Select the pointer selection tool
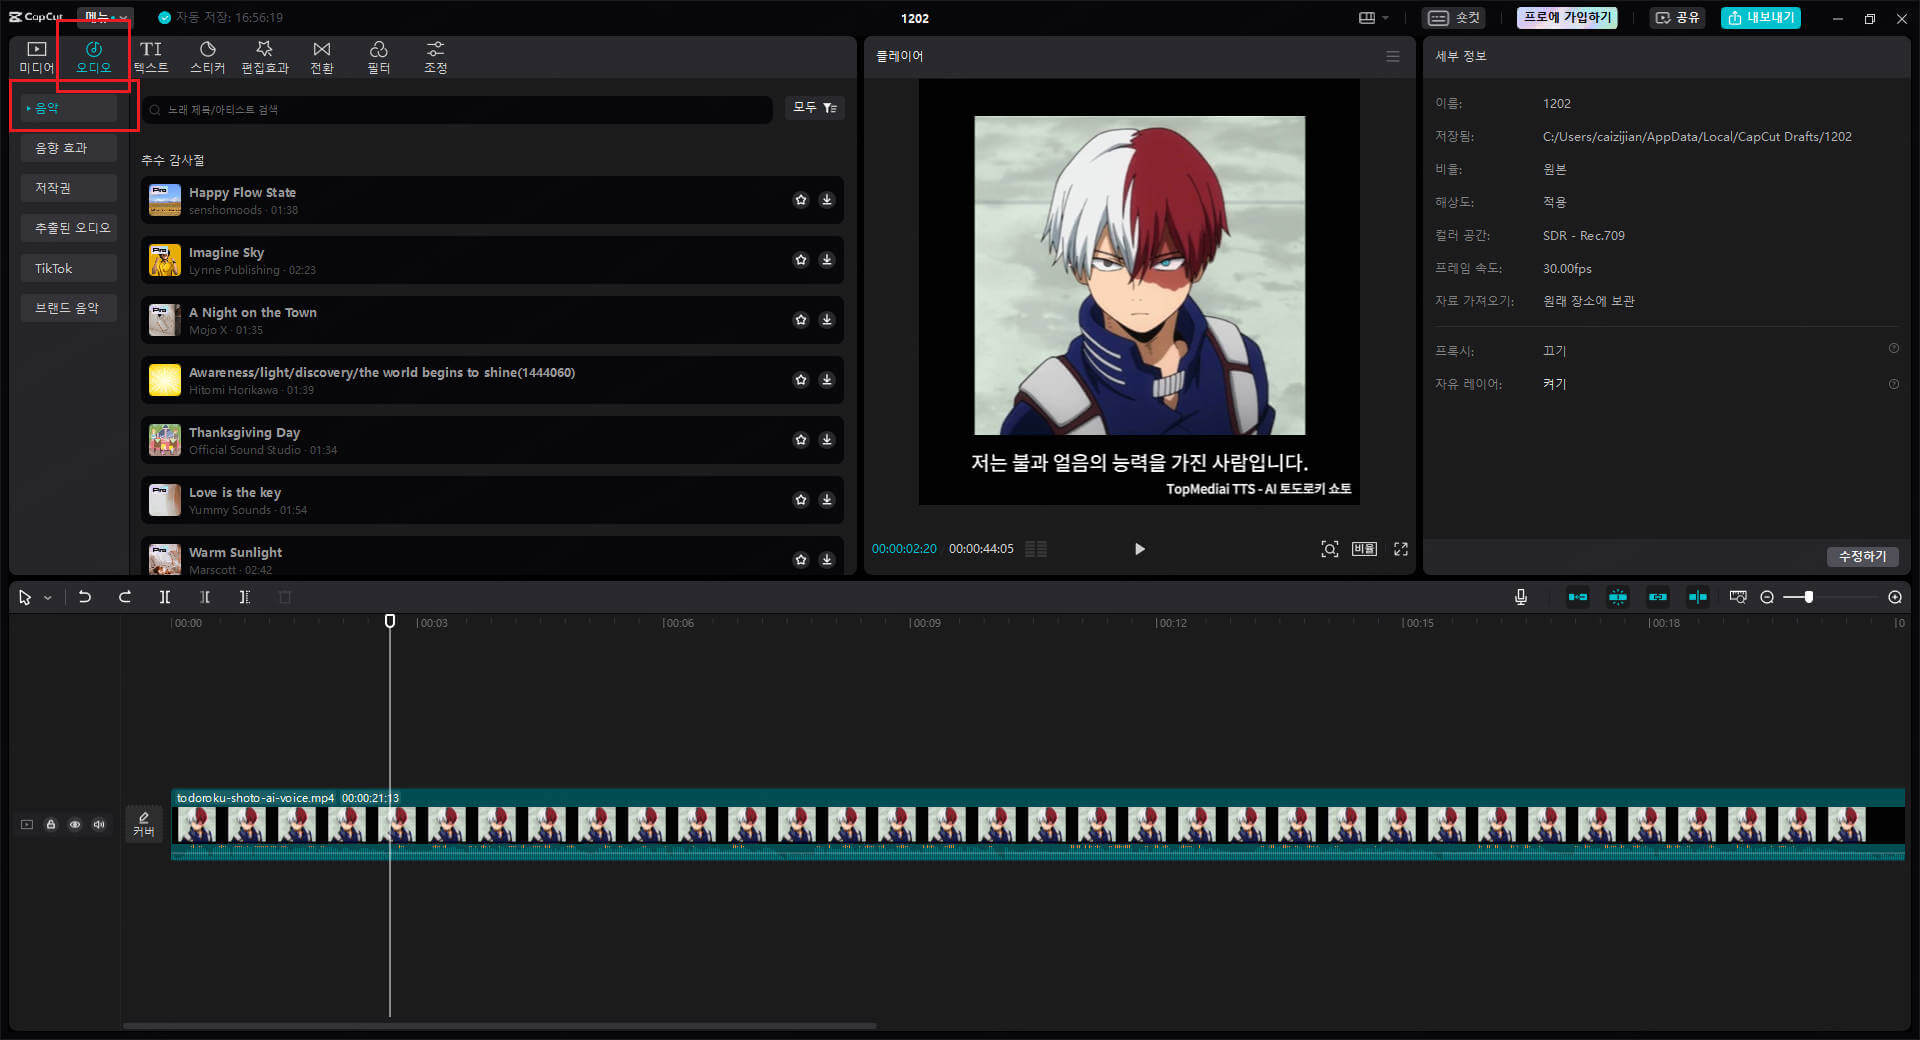Screen dimensions: 1920x1040 (x=25, y=597)
